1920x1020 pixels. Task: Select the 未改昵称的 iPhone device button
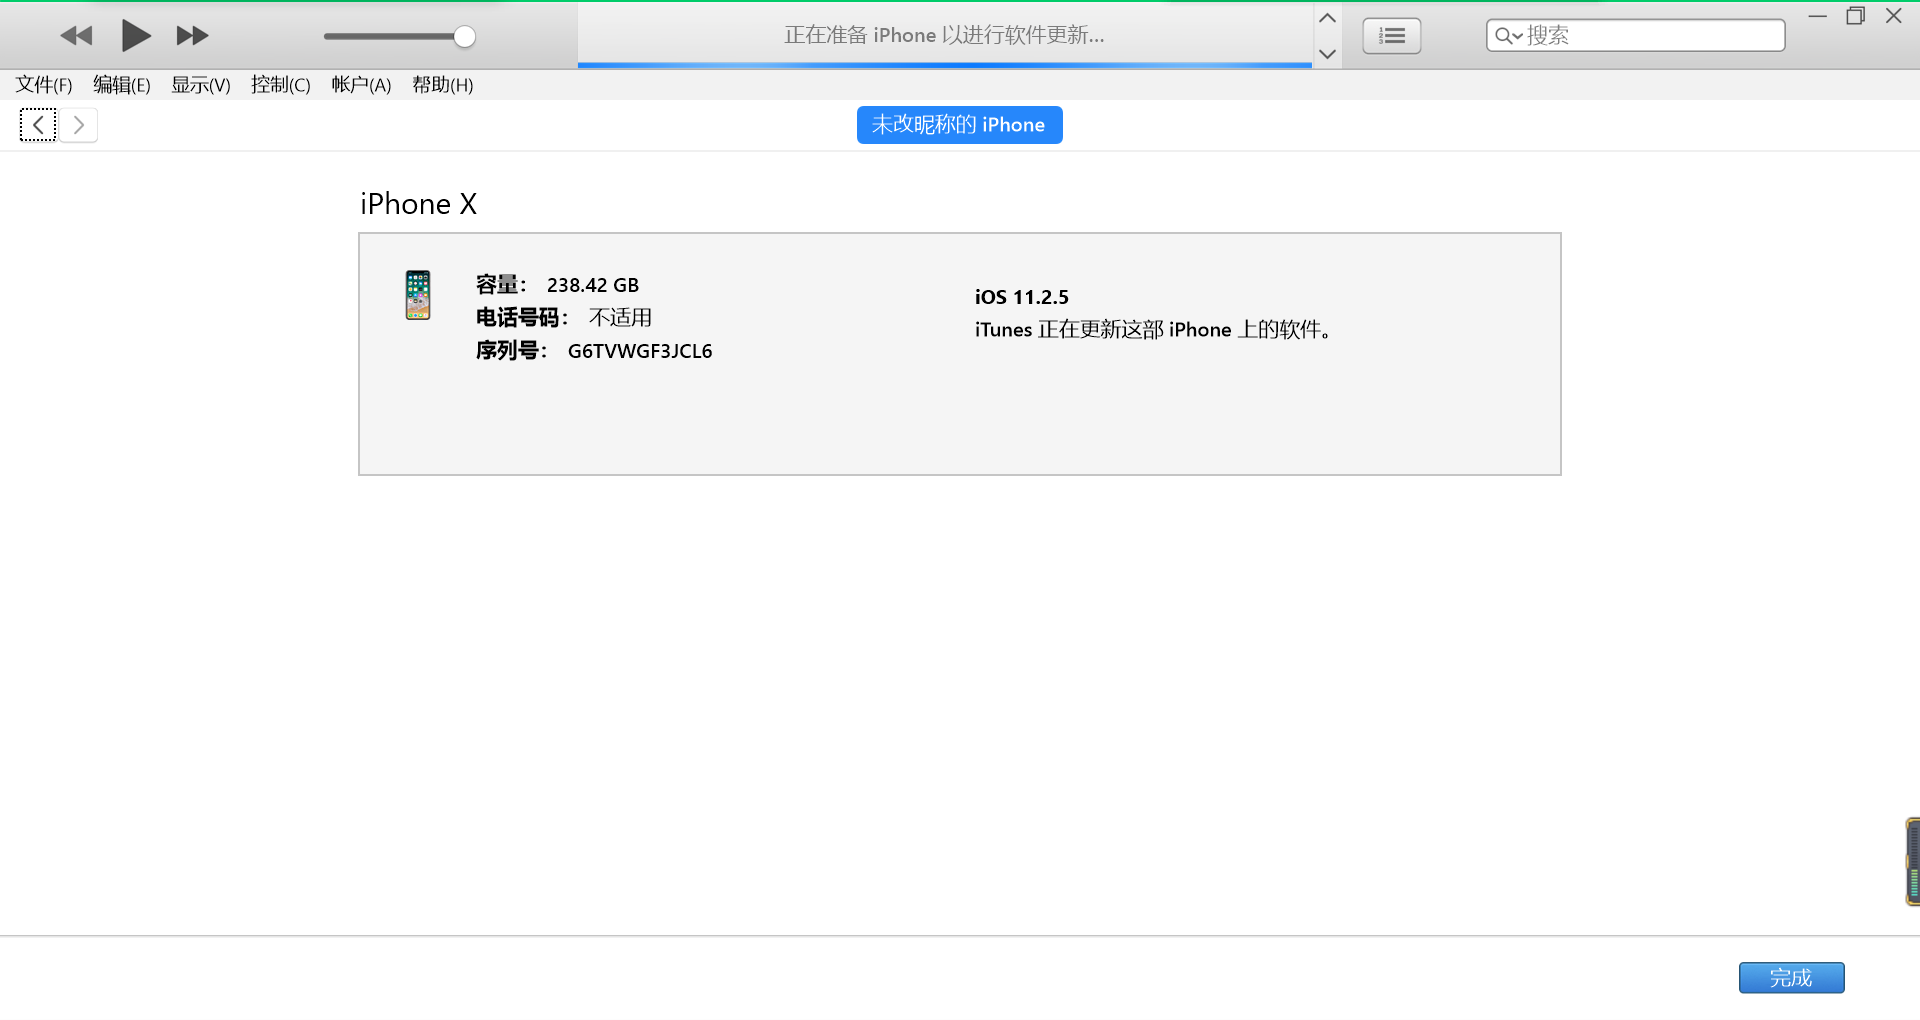click(959, 125)
